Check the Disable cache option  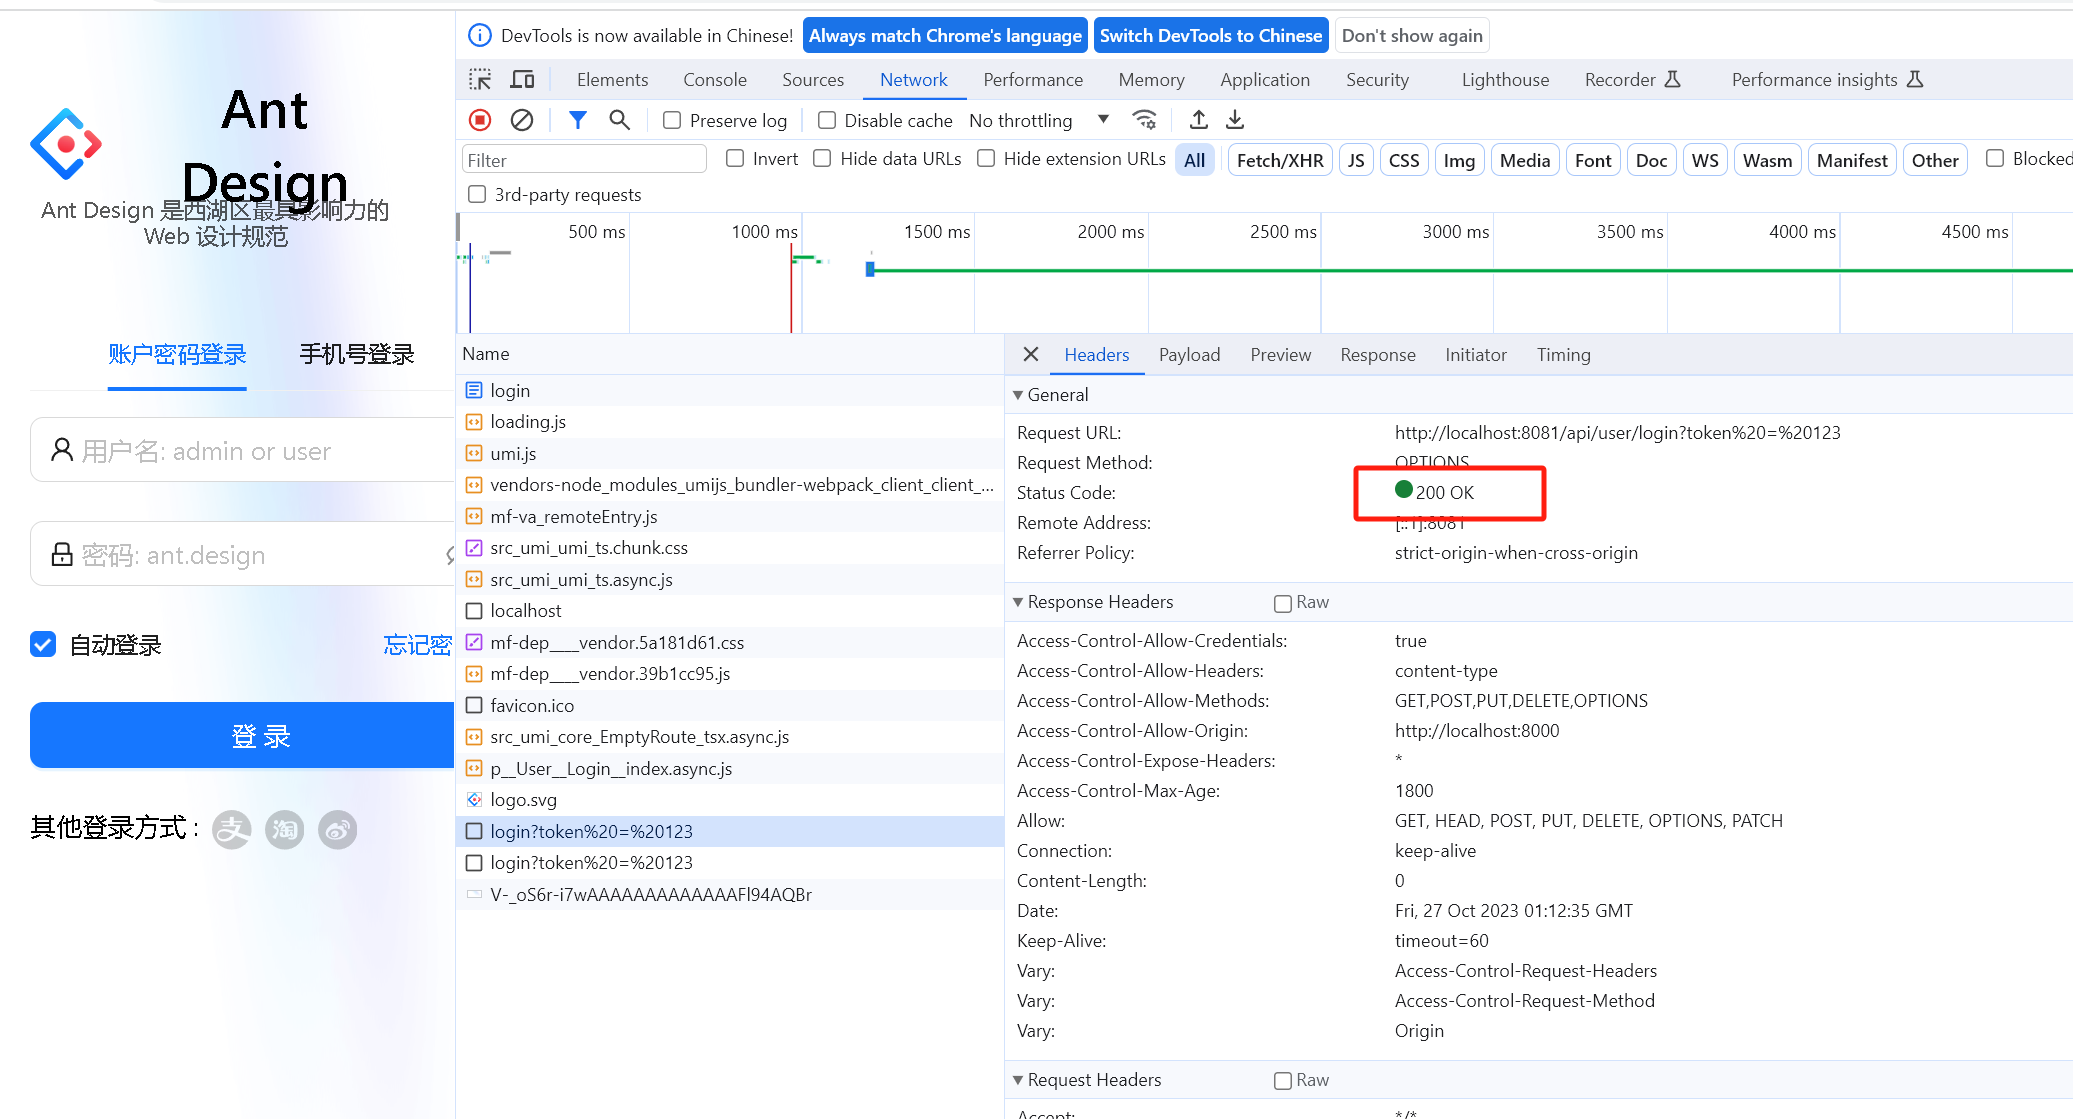coord(827,120)
